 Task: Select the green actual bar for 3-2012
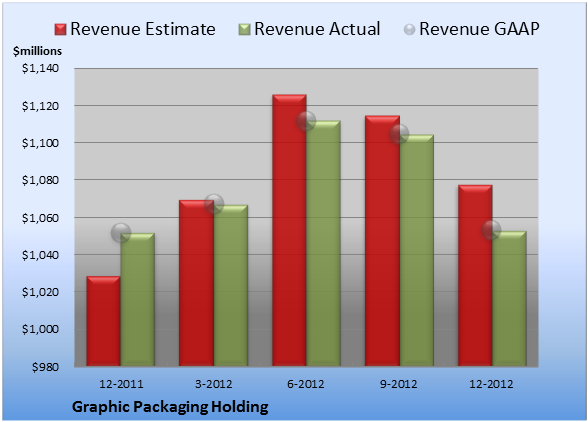[x=231, y=285]
